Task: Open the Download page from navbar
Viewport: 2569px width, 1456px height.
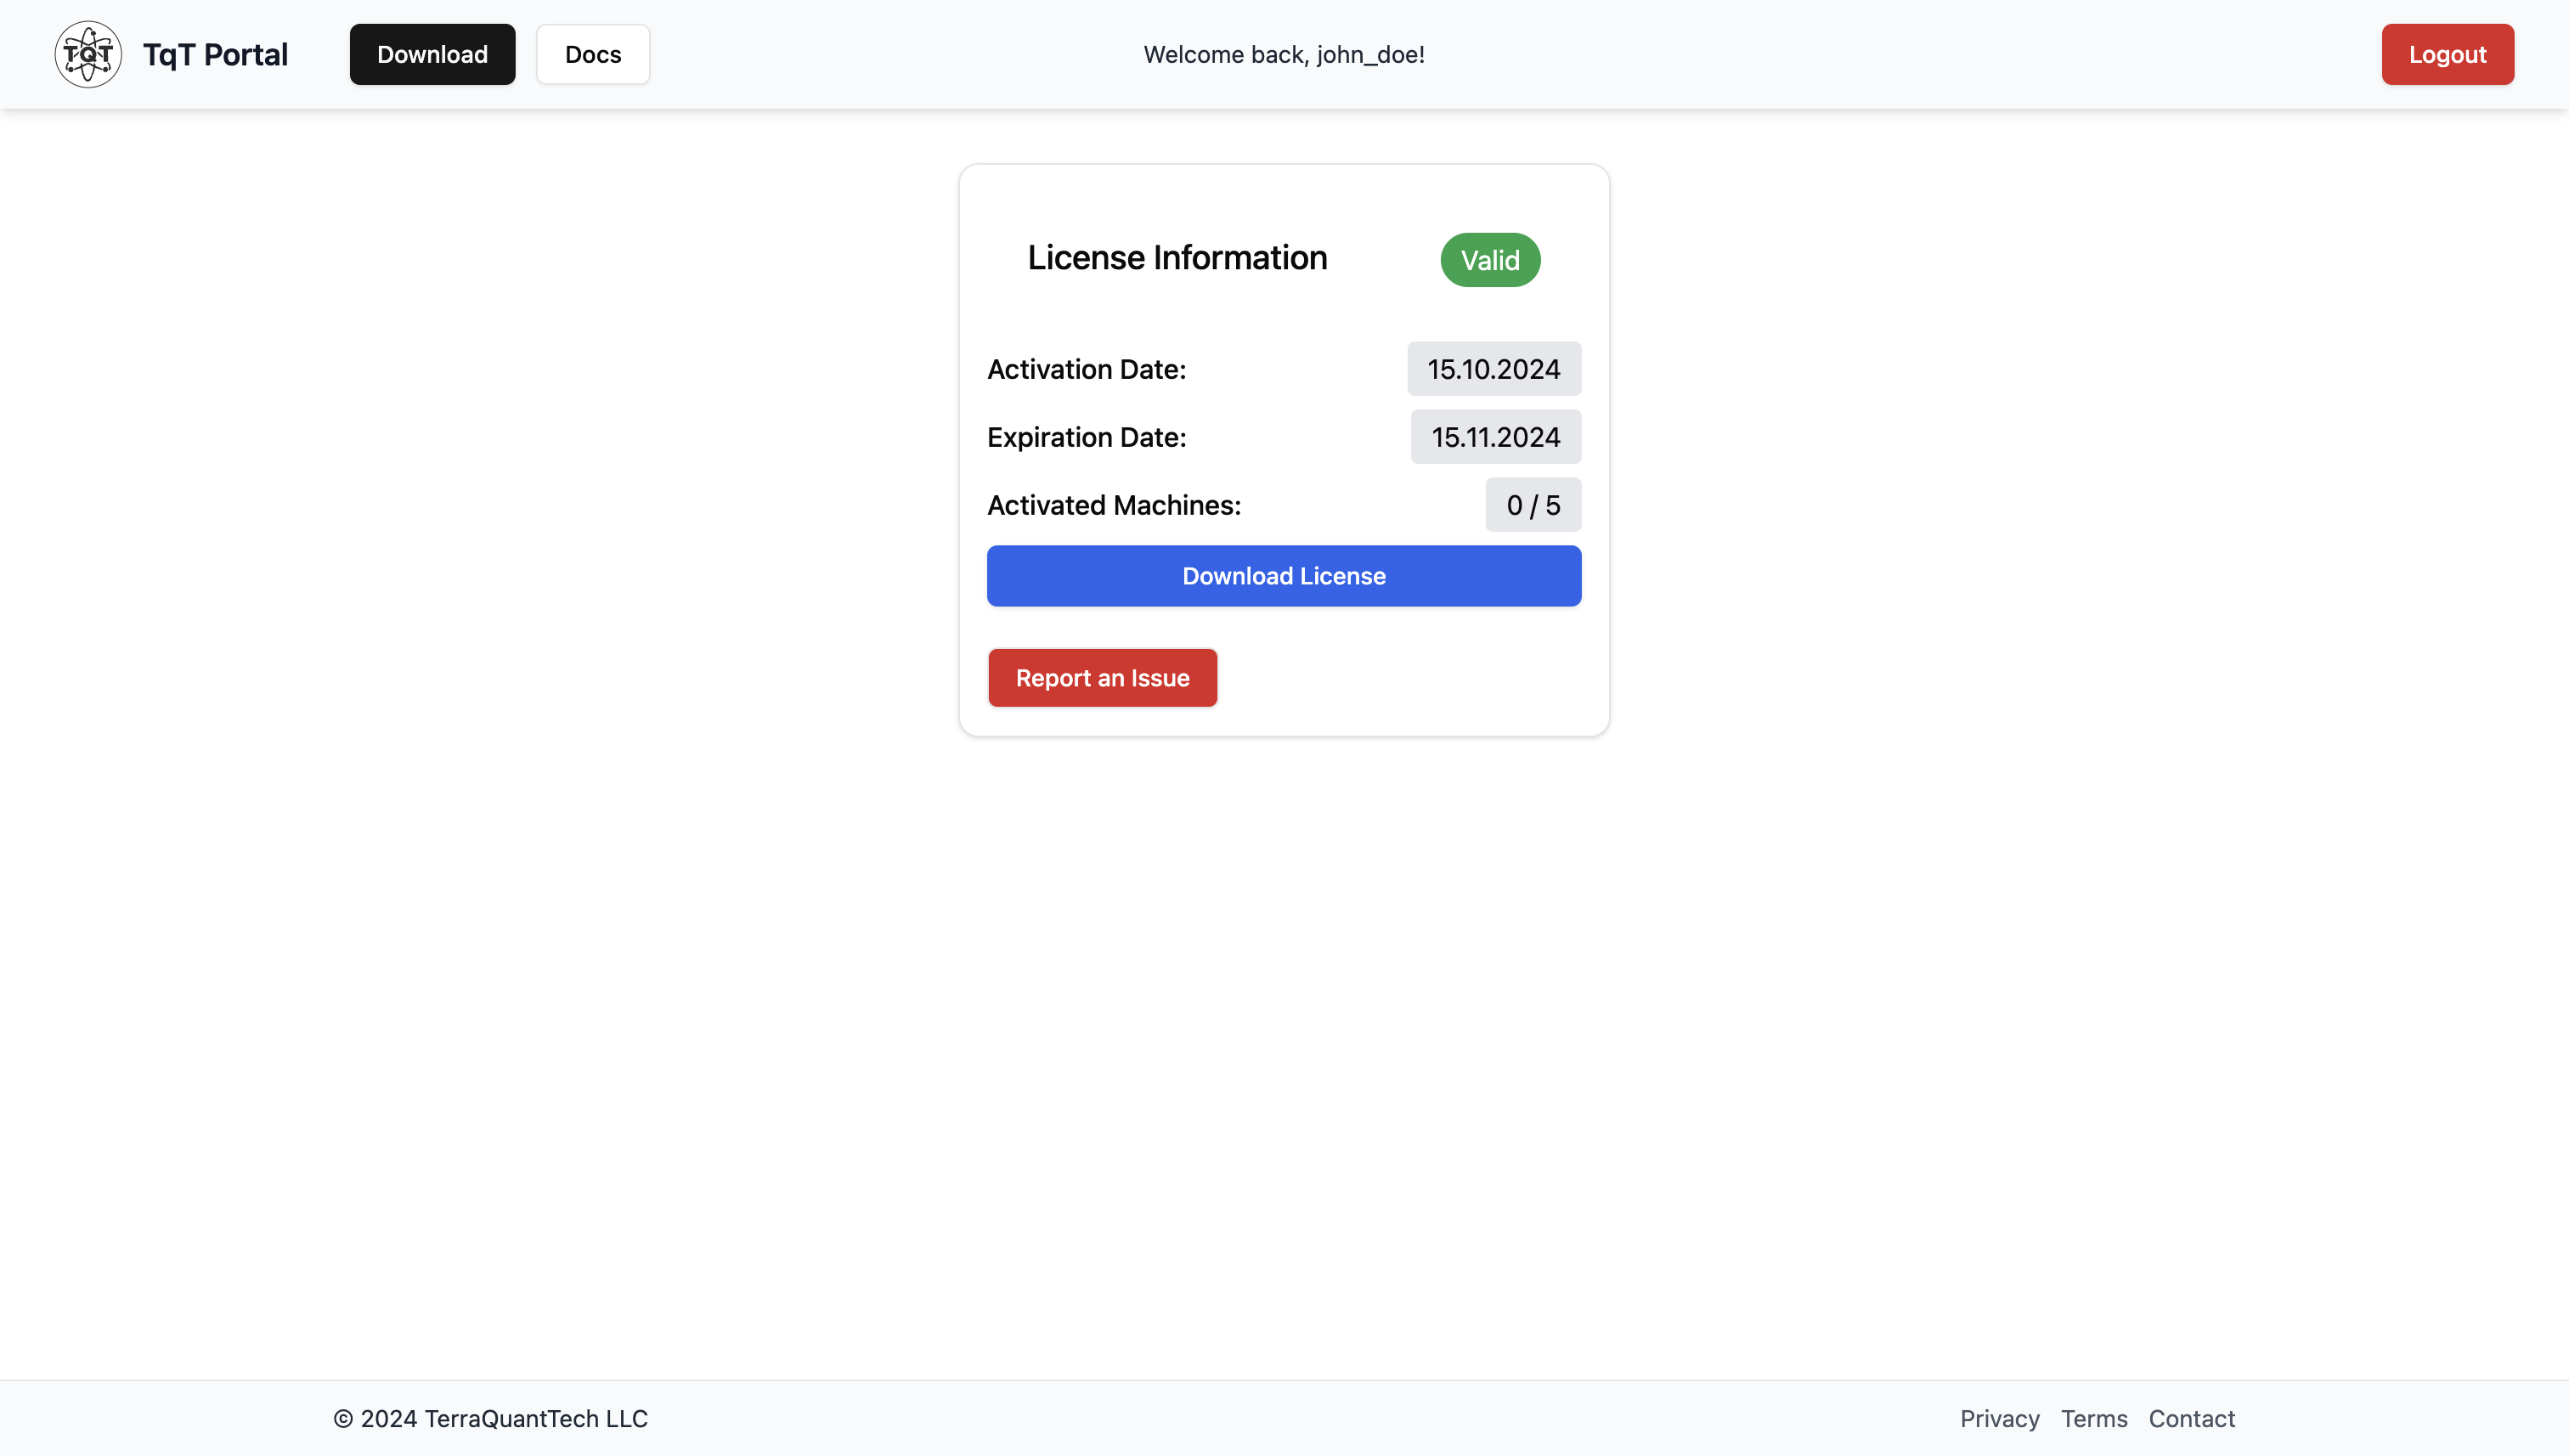Action: (432, 54)
